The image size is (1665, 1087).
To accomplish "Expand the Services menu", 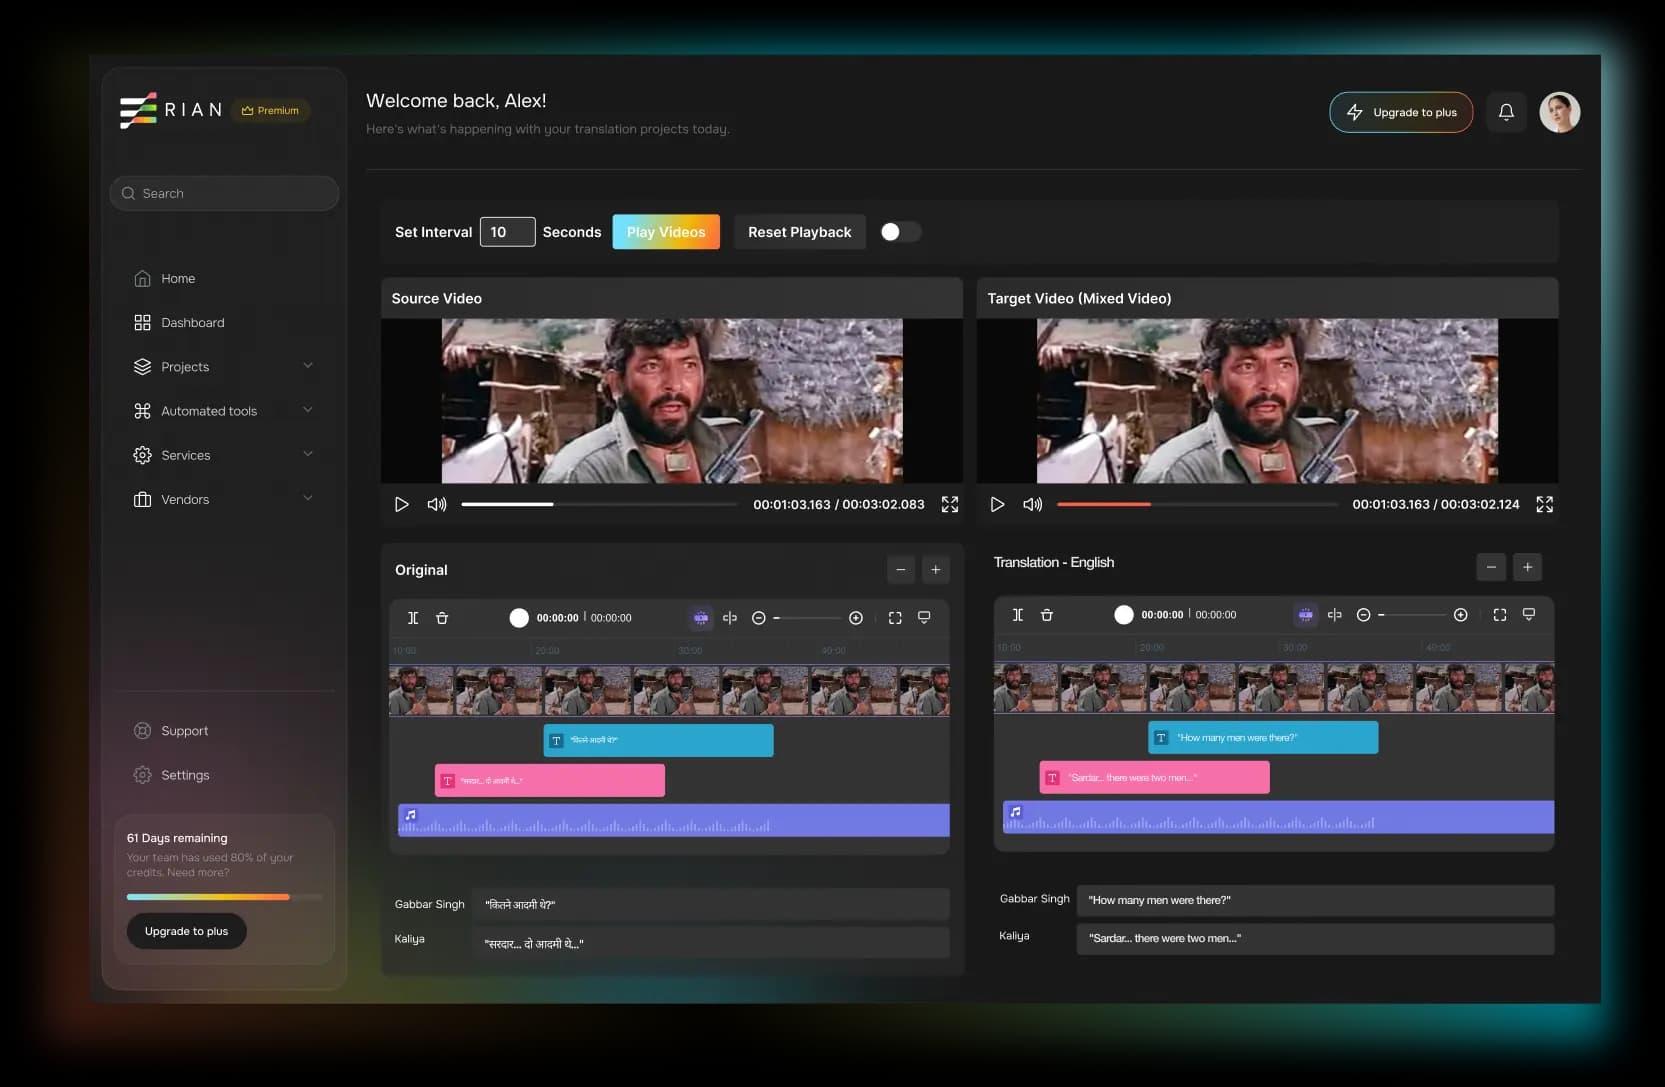I will (308, 454).
